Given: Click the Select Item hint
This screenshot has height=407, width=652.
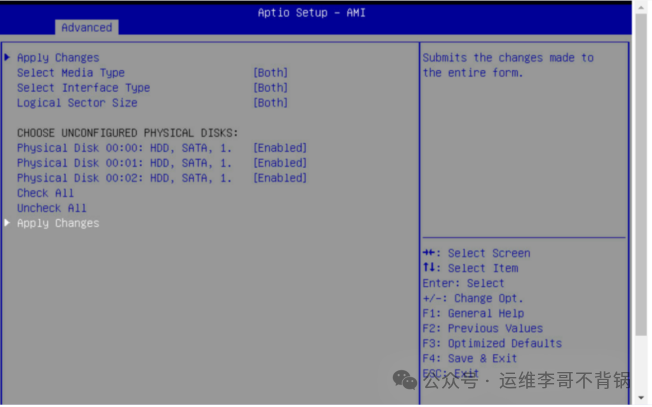Looking at the screenshot, I should click(470, 268).
